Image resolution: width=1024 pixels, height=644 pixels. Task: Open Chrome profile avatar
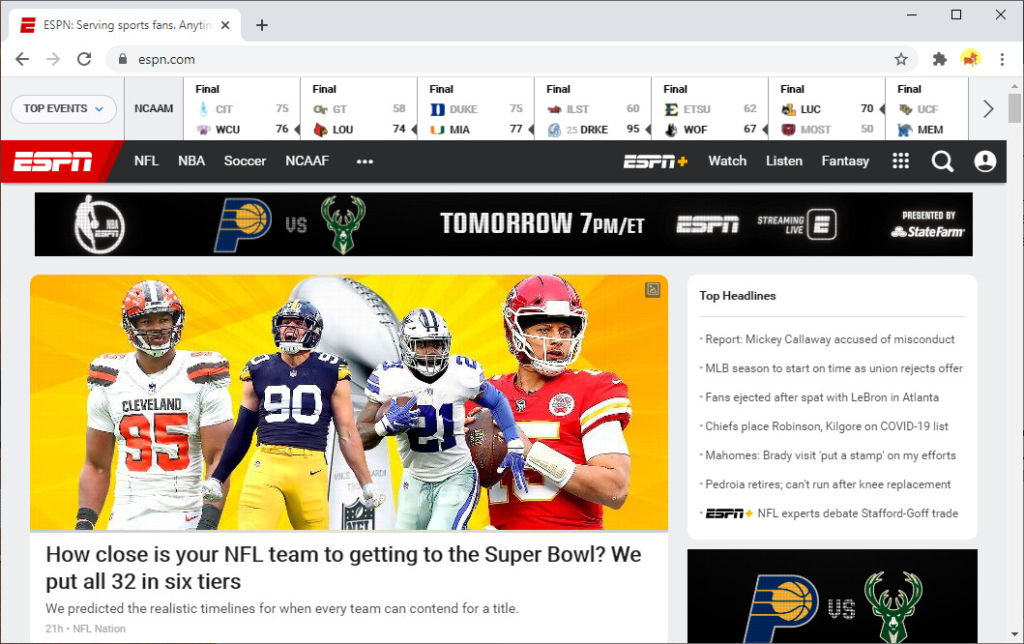click(x=970, y=59)
